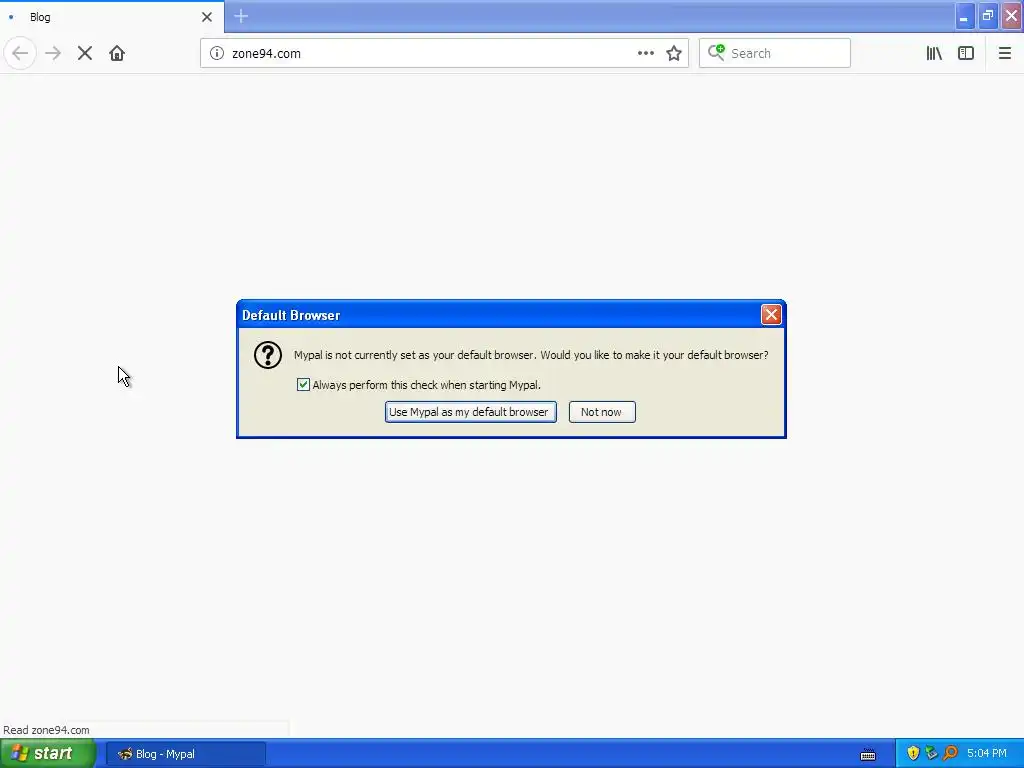Minimize the Mypal browser window
Viewport: 1024px width, 768px height.
(964, 16)
